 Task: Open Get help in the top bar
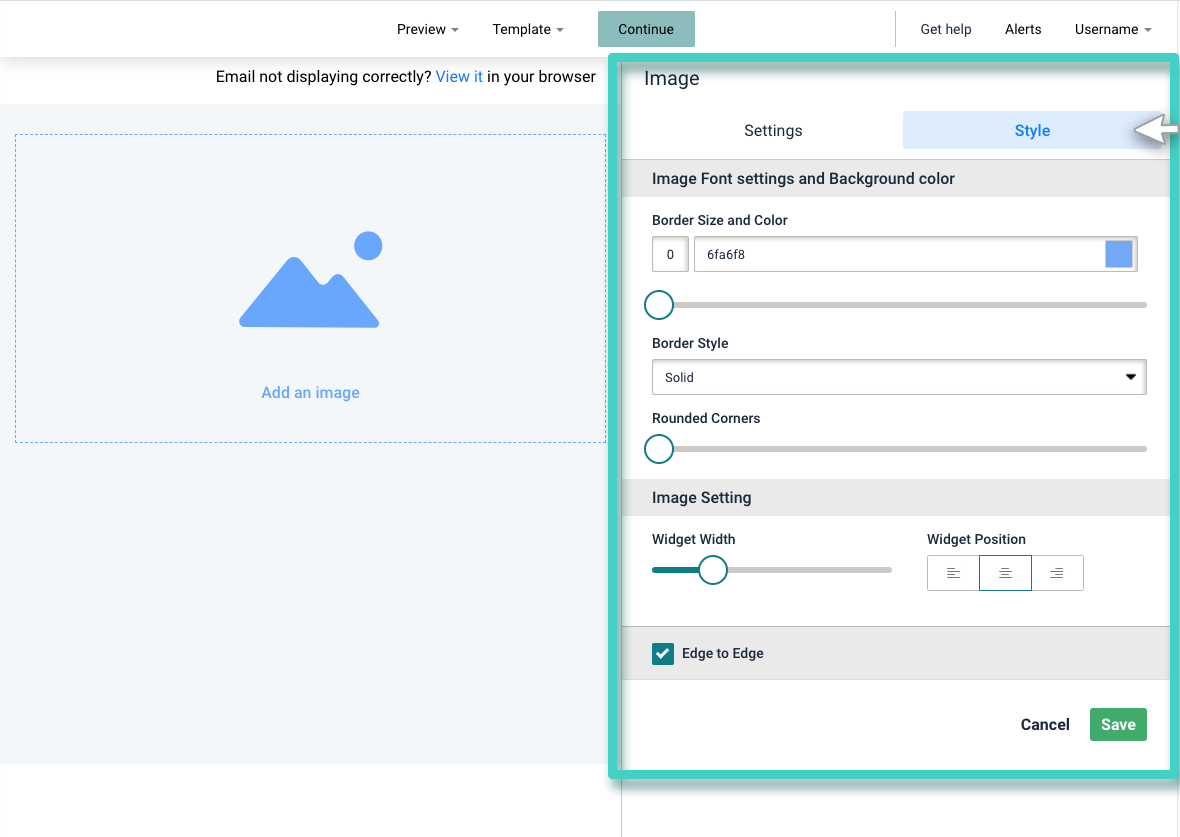coord(945,29)
